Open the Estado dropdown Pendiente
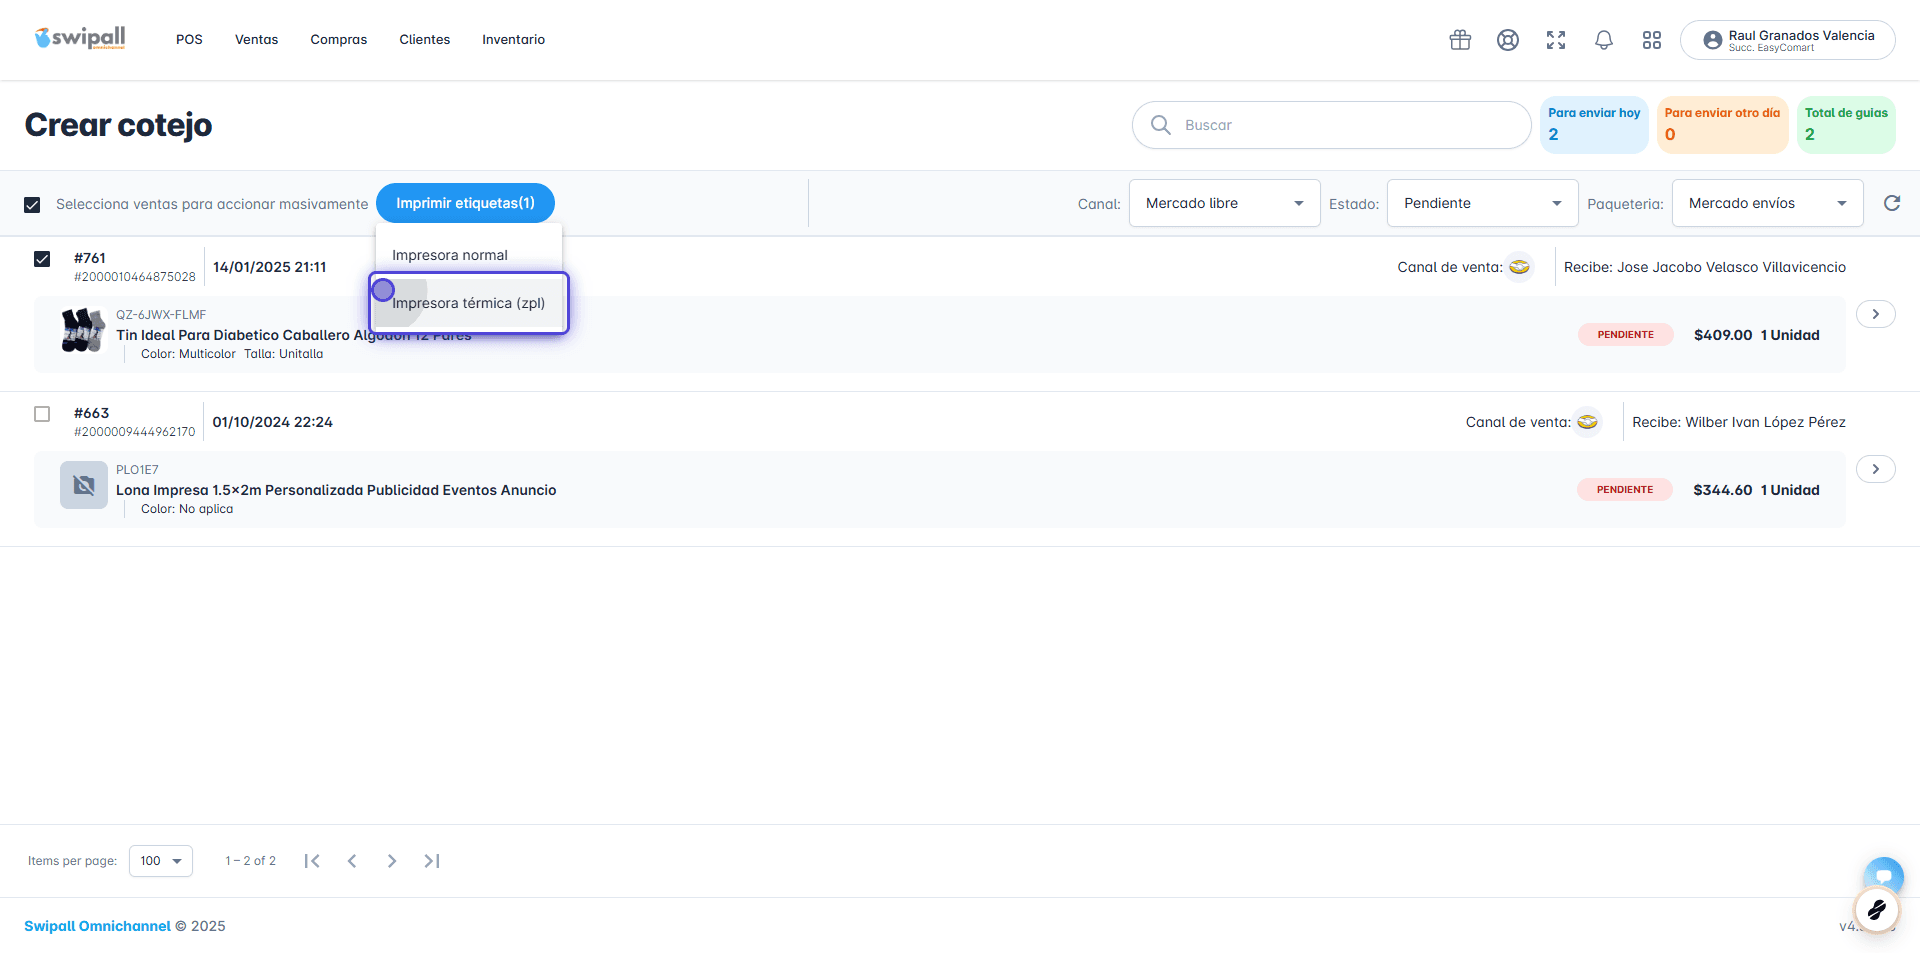Viewport: 1920px width, 953px height. (1483, 203)
